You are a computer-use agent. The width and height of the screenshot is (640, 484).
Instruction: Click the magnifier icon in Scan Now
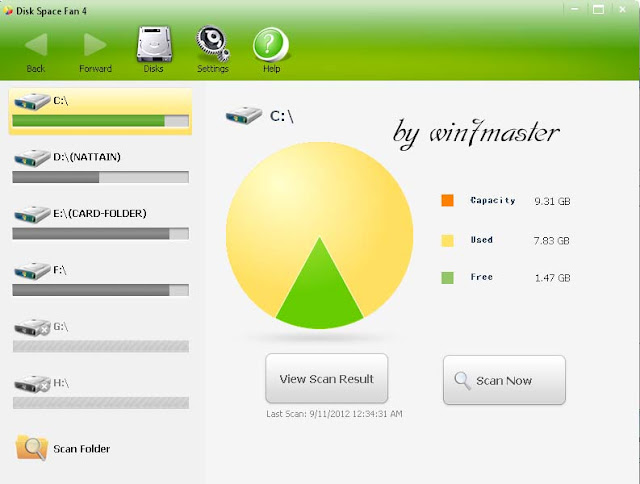tap(462, 381)
